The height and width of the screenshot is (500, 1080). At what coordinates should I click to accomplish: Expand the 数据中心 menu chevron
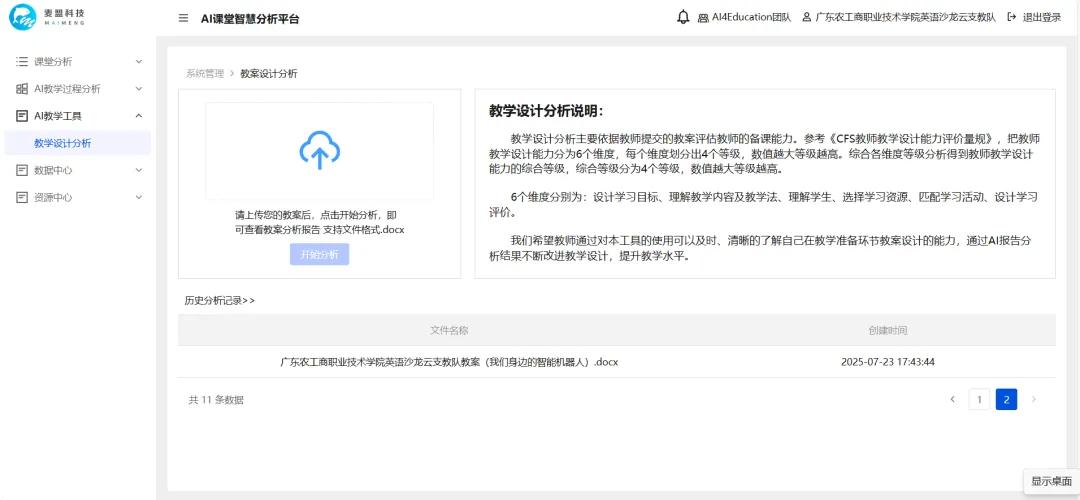click(x=138, y=170)
